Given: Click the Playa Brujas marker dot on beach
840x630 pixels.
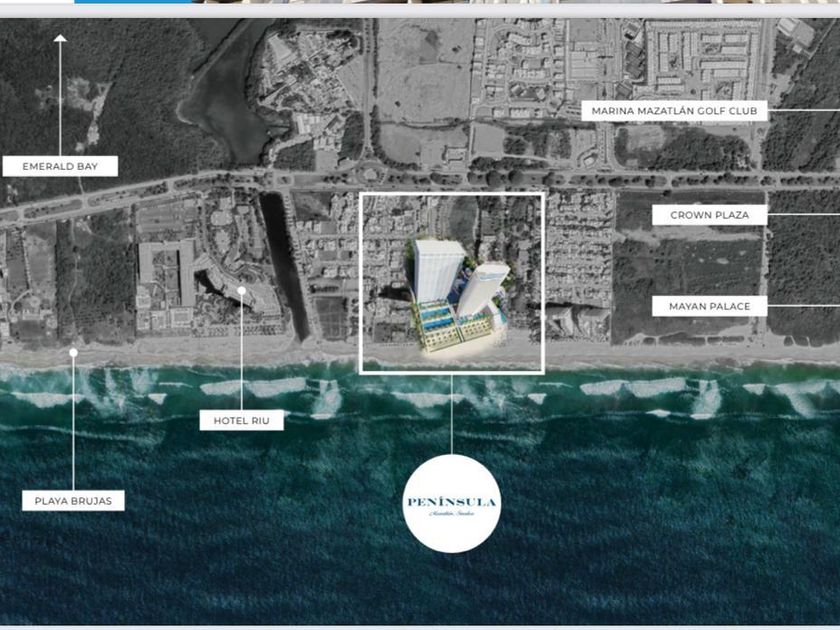Looking at the screenshot, I should (73, 352).
